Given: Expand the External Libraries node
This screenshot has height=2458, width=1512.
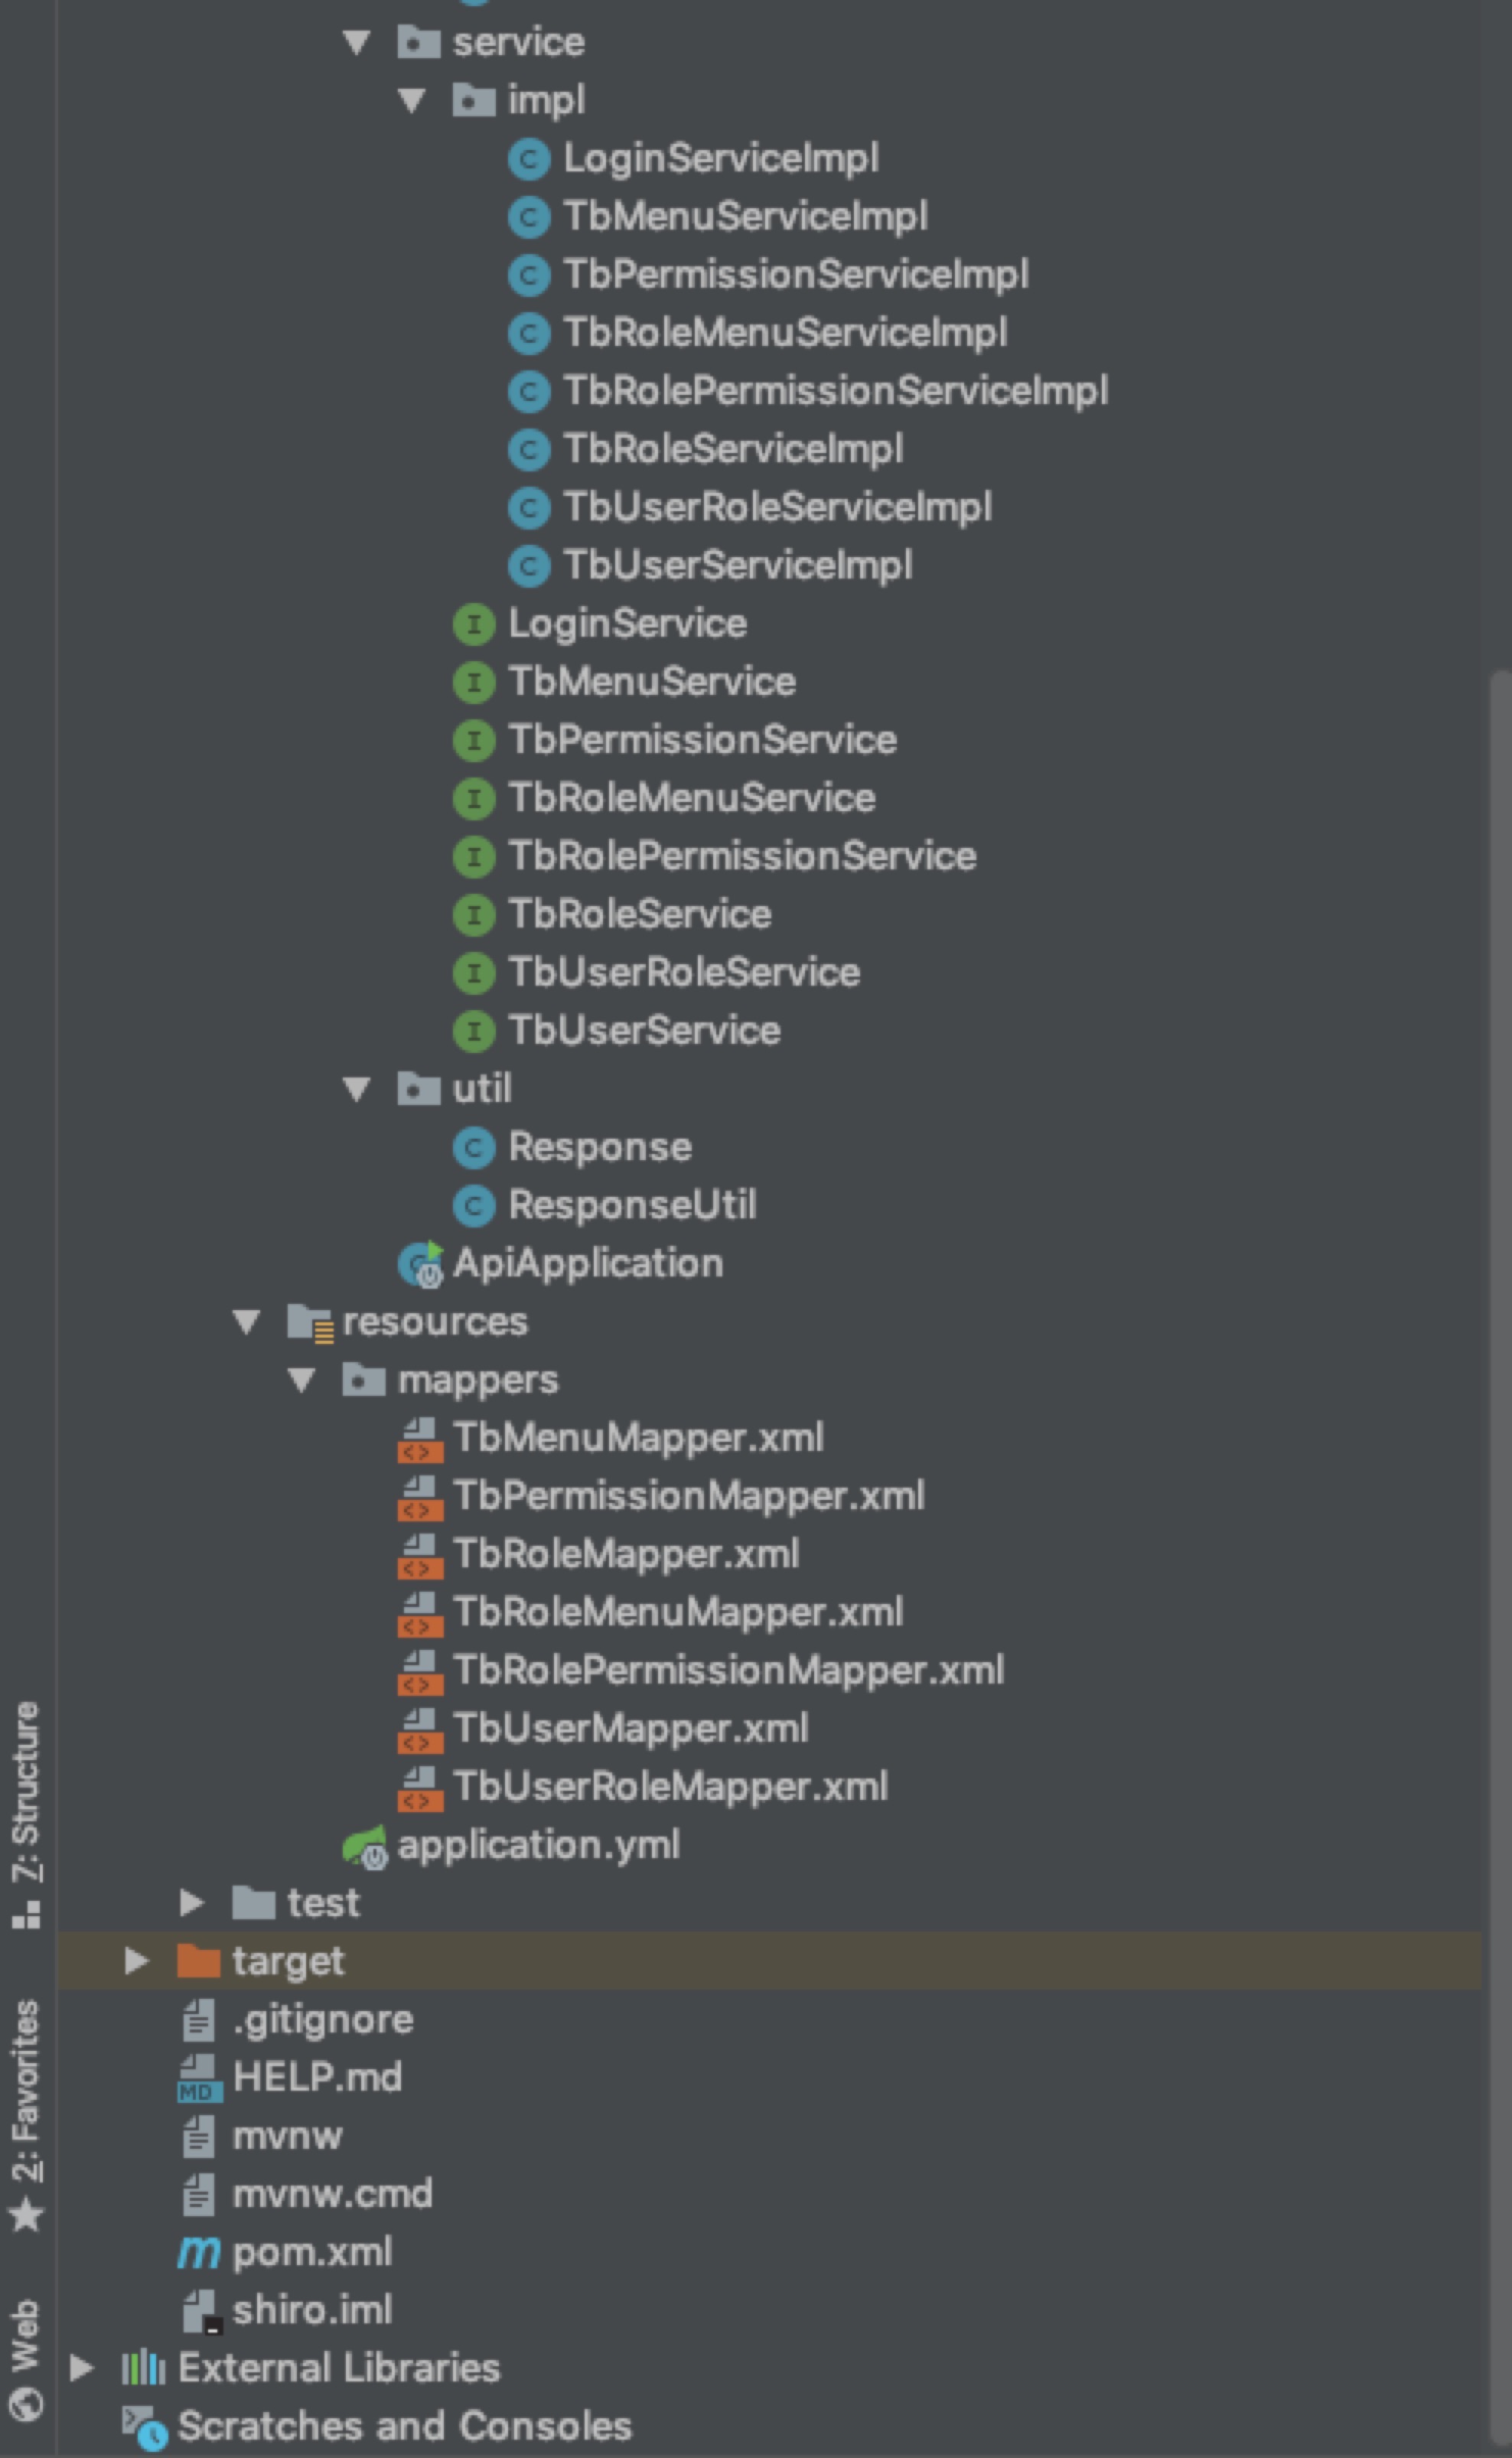Looking at the screenshot, I should click(x=82, y=2367).
